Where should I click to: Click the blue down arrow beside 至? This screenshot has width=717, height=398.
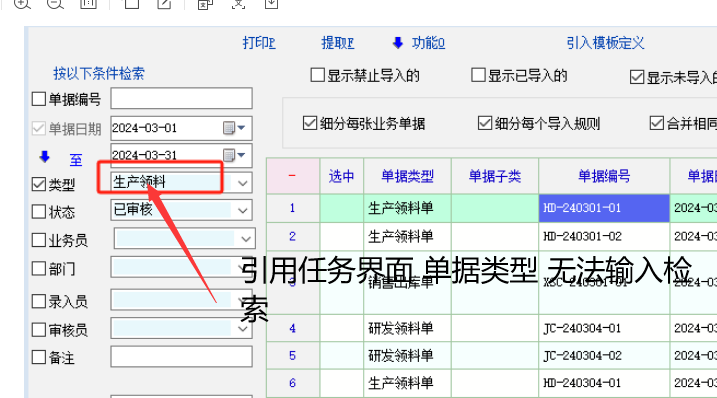pos(44,157)
